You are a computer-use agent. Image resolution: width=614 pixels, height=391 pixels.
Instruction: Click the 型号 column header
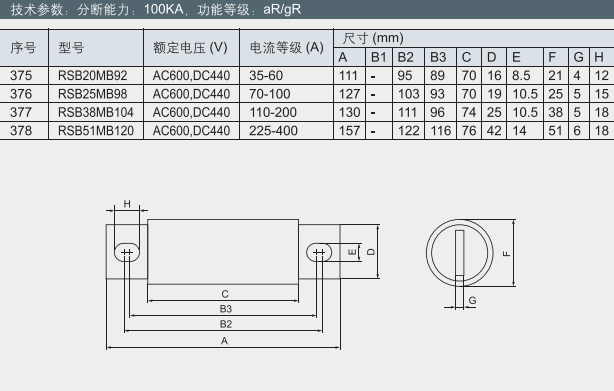click(96, 48)
